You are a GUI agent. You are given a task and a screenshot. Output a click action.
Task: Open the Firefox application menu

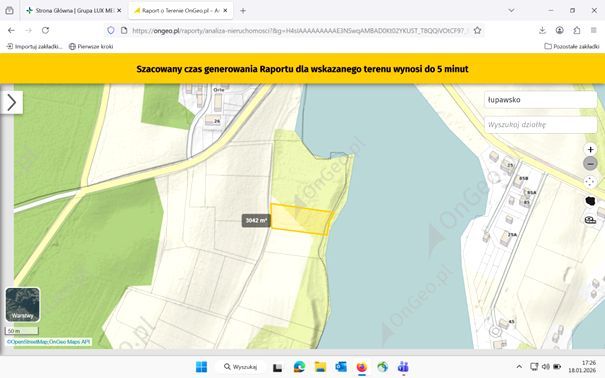(x=593, y=30)
